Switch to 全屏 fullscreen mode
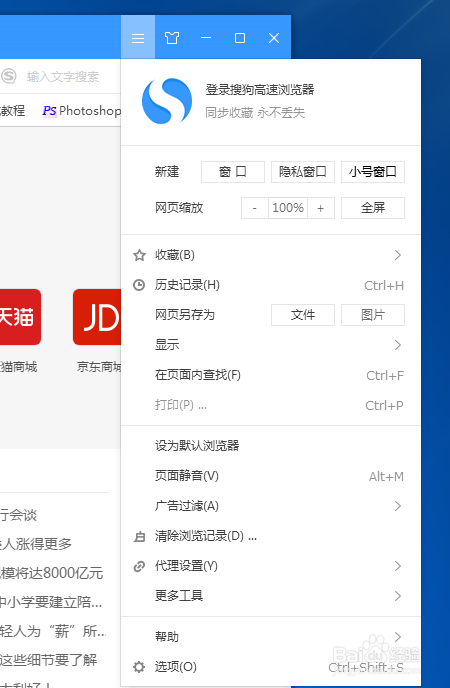 [373, 208]
